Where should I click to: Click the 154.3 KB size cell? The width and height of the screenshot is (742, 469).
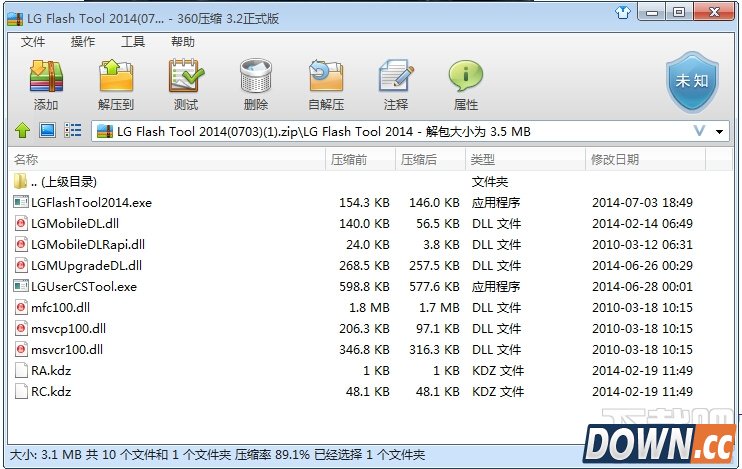364,203
